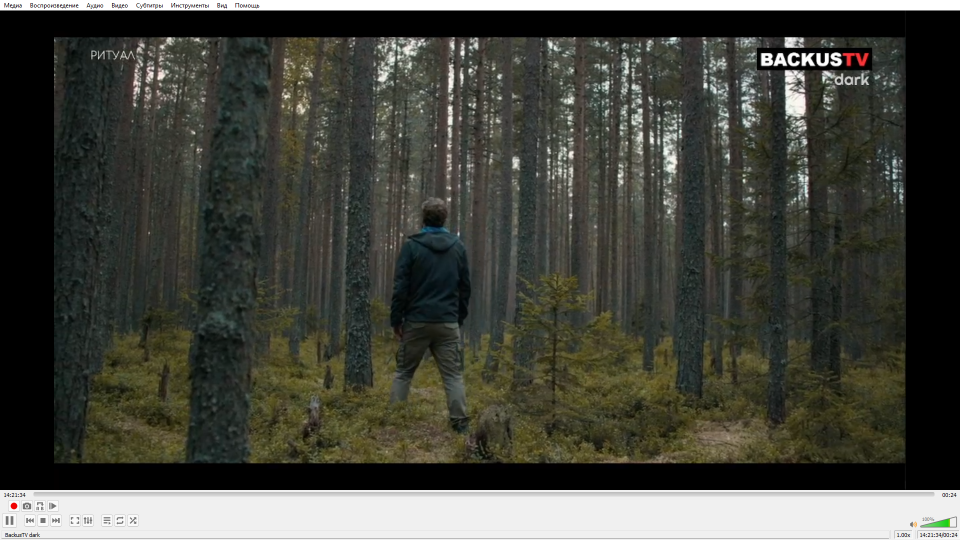This screenshot has width=960, height=540.
Task: Show the playlist panel
Action: pos(107,520)
